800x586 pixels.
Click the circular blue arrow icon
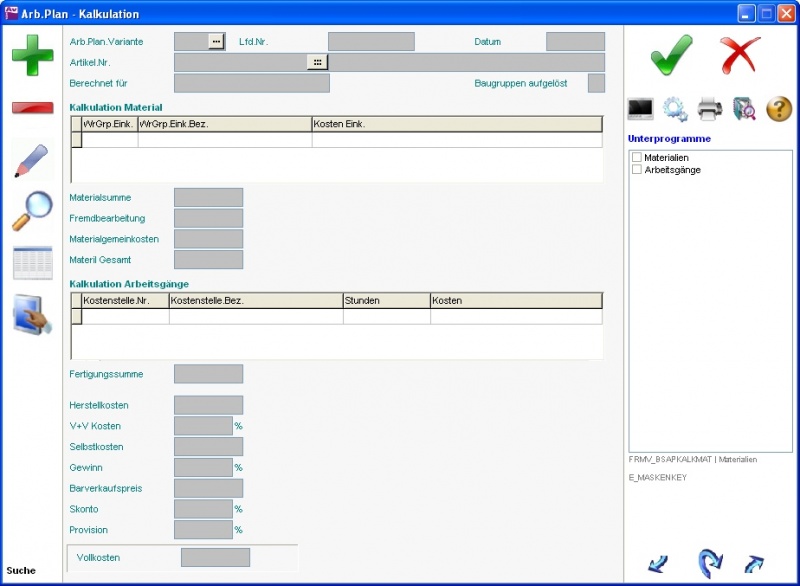[709, 563]
